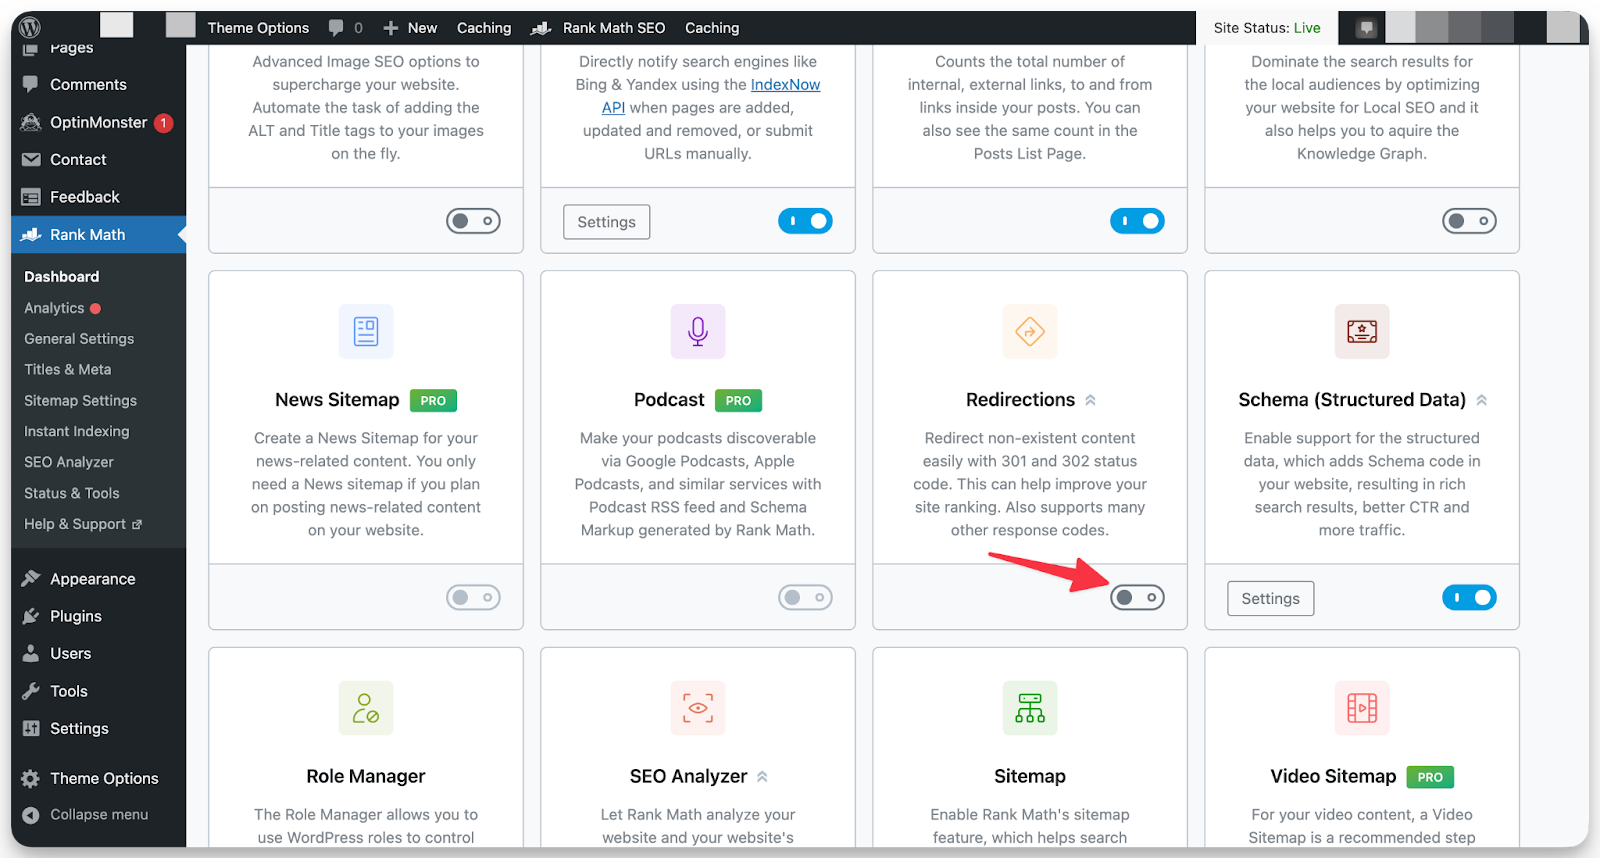Screen dimensions: 1600x858
Task: Toggle the Podcast module switch
Action: [805, 598]
